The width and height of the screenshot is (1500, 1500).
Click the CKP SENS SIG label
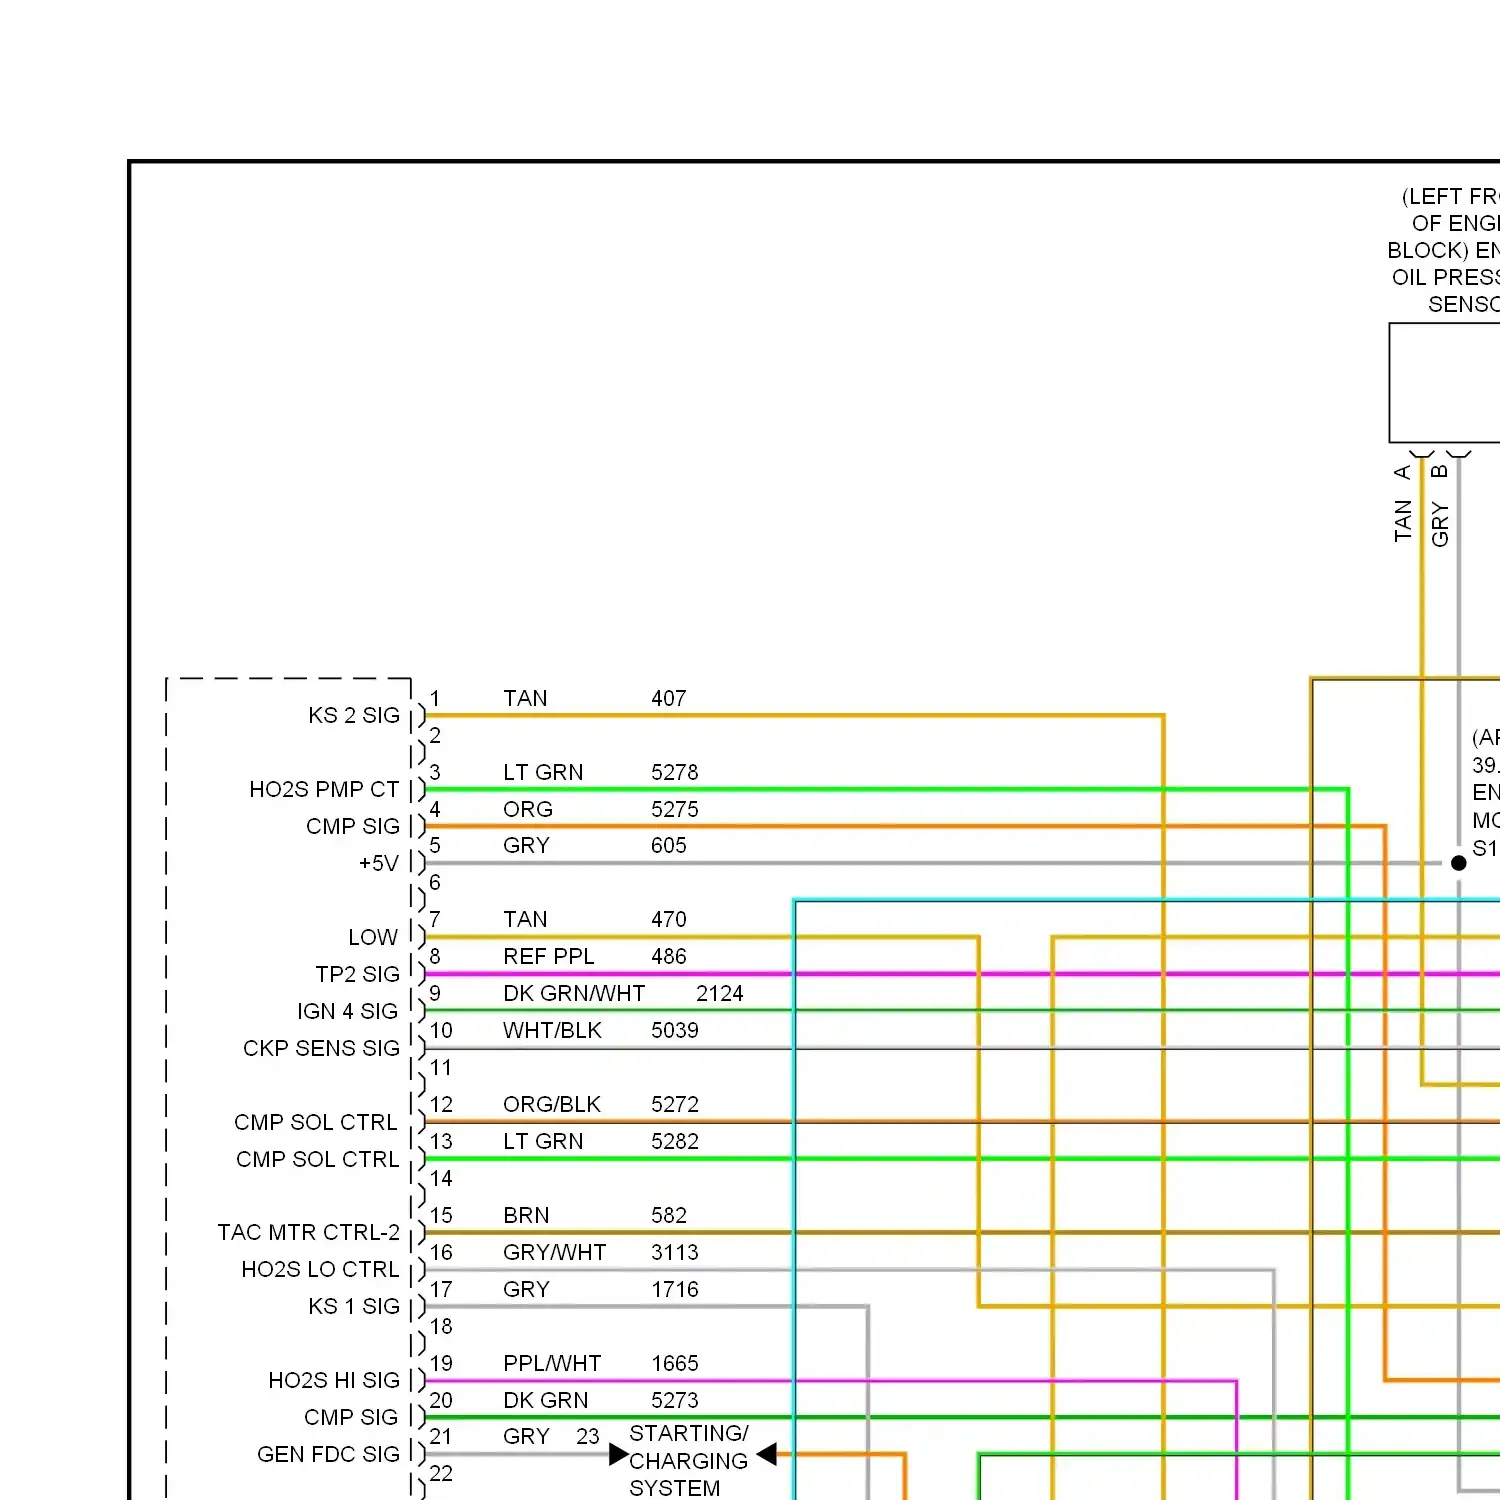coord(321,1048)
